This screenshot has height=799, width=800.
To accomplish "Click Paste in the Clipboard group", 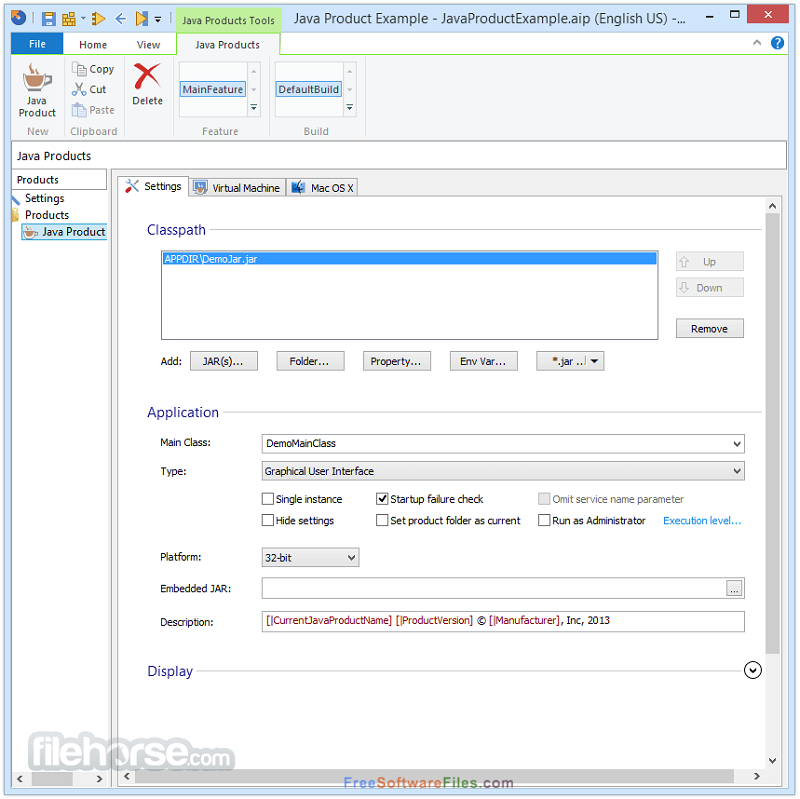I will 93,110.
